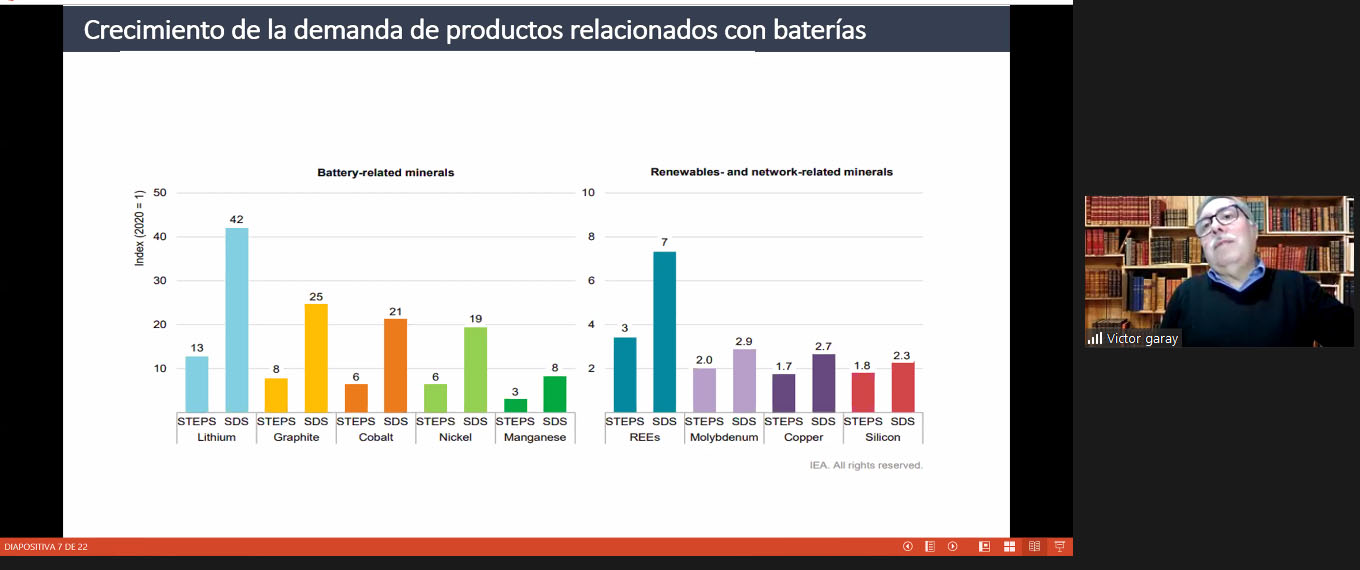1360x570 pixels.
Task: Click the REEs SDS teal bar
Action: (x=664, y=331)
